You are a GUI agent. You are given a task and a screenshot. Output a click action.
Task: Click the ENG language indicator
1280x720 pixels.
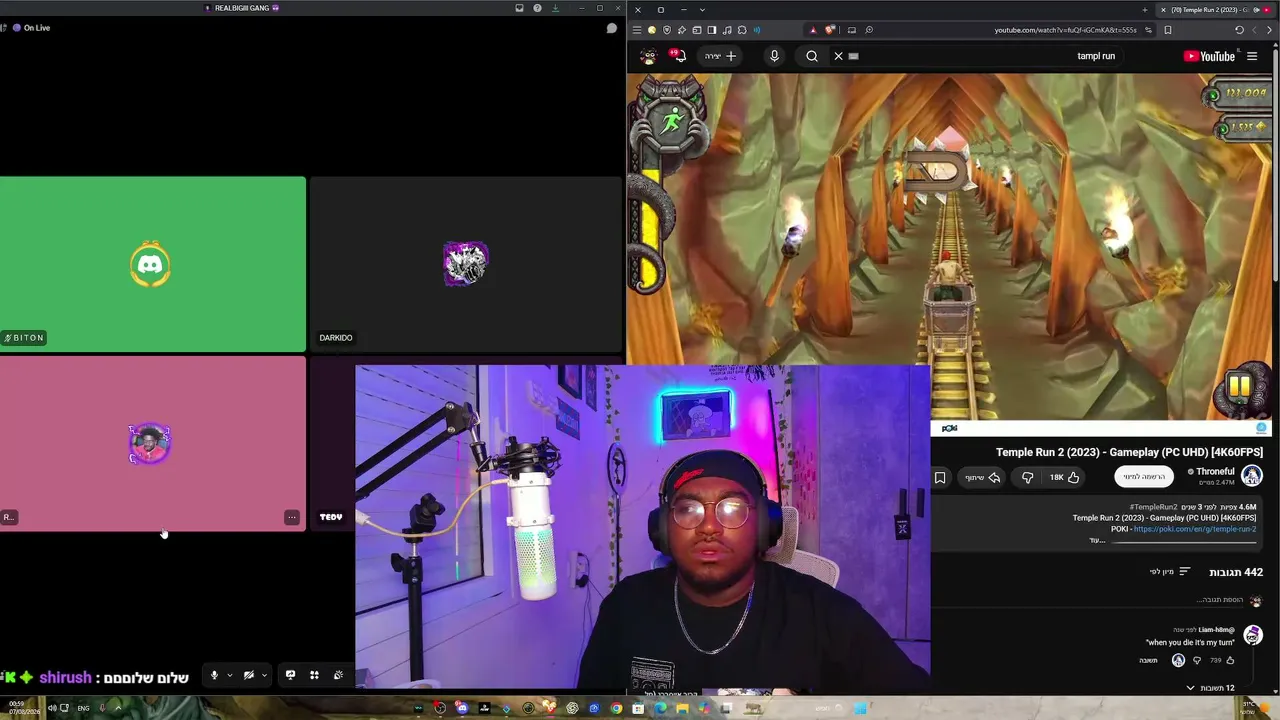83,708
